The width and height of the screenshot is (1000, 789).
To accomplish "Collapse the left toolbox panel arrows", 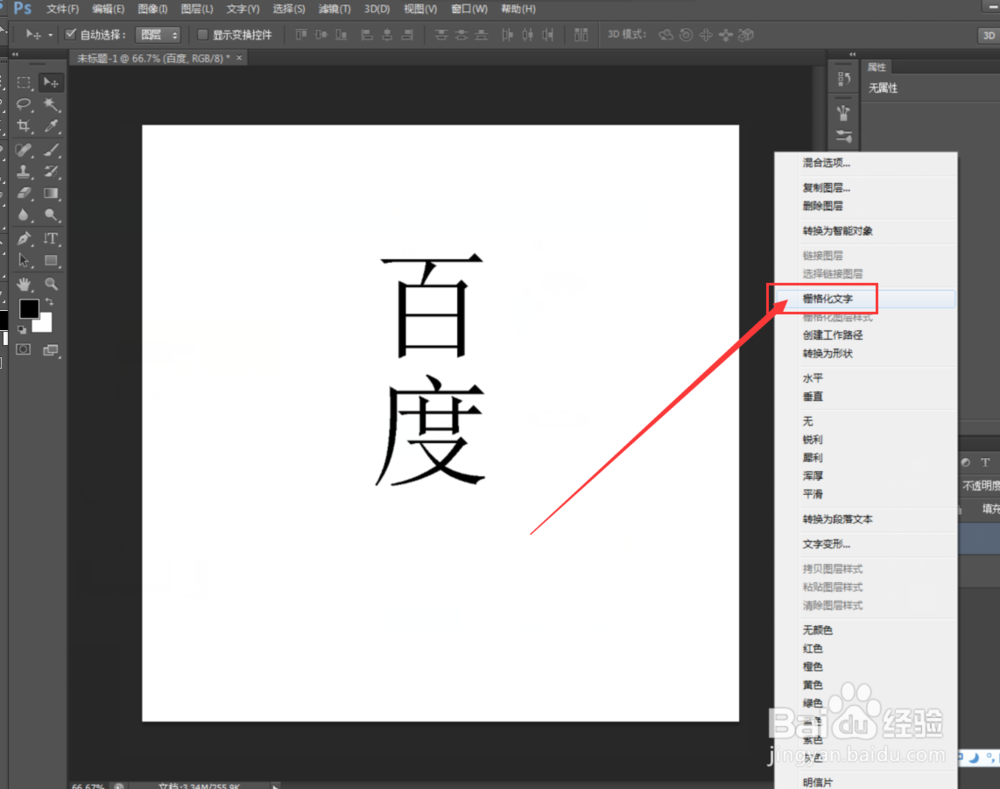I will [15, 55].
